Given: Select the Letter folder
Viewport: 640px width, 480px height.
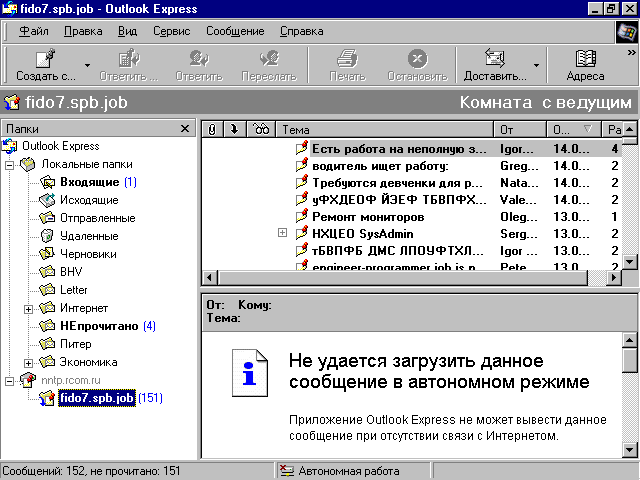Looking at the screenshot, I should pos(73,290).
